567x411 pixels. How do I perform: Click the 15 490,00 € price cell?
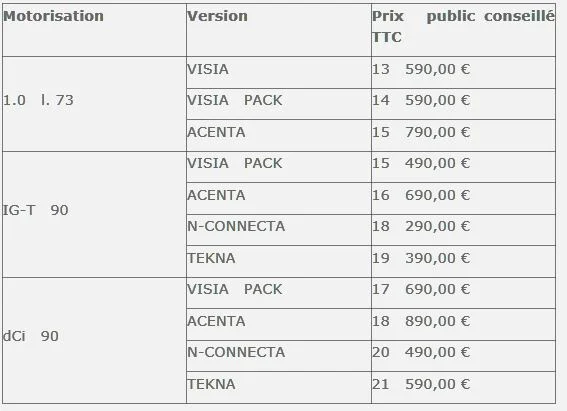(464, 167)
